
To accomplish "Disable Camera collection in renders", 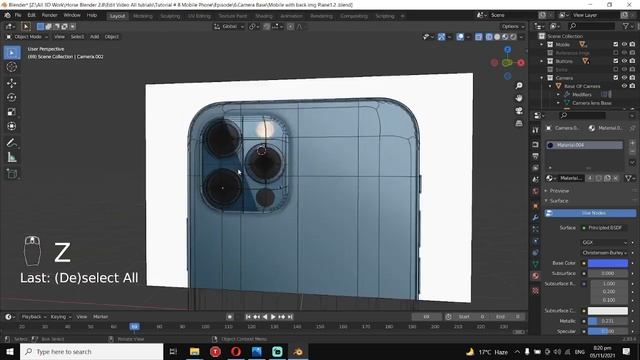I will point(632,78).
